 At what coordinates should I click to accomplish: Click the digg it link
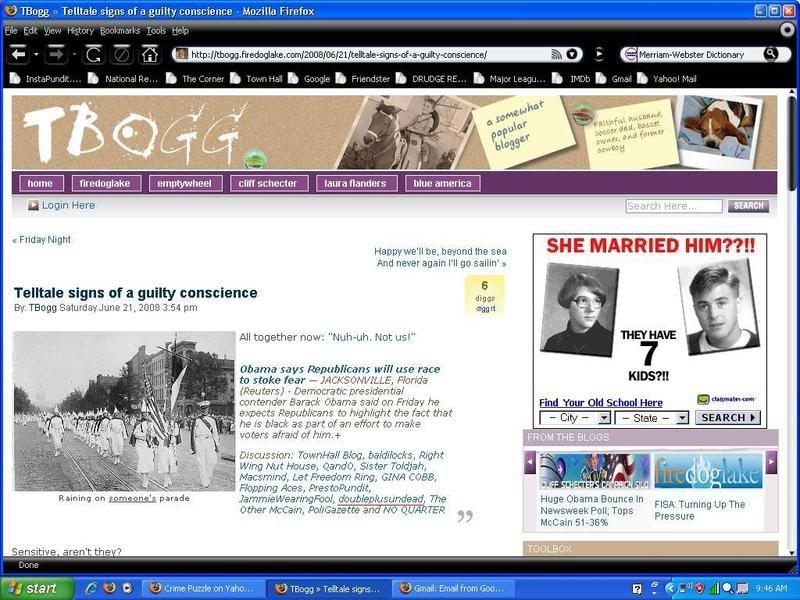coord(485,309)
